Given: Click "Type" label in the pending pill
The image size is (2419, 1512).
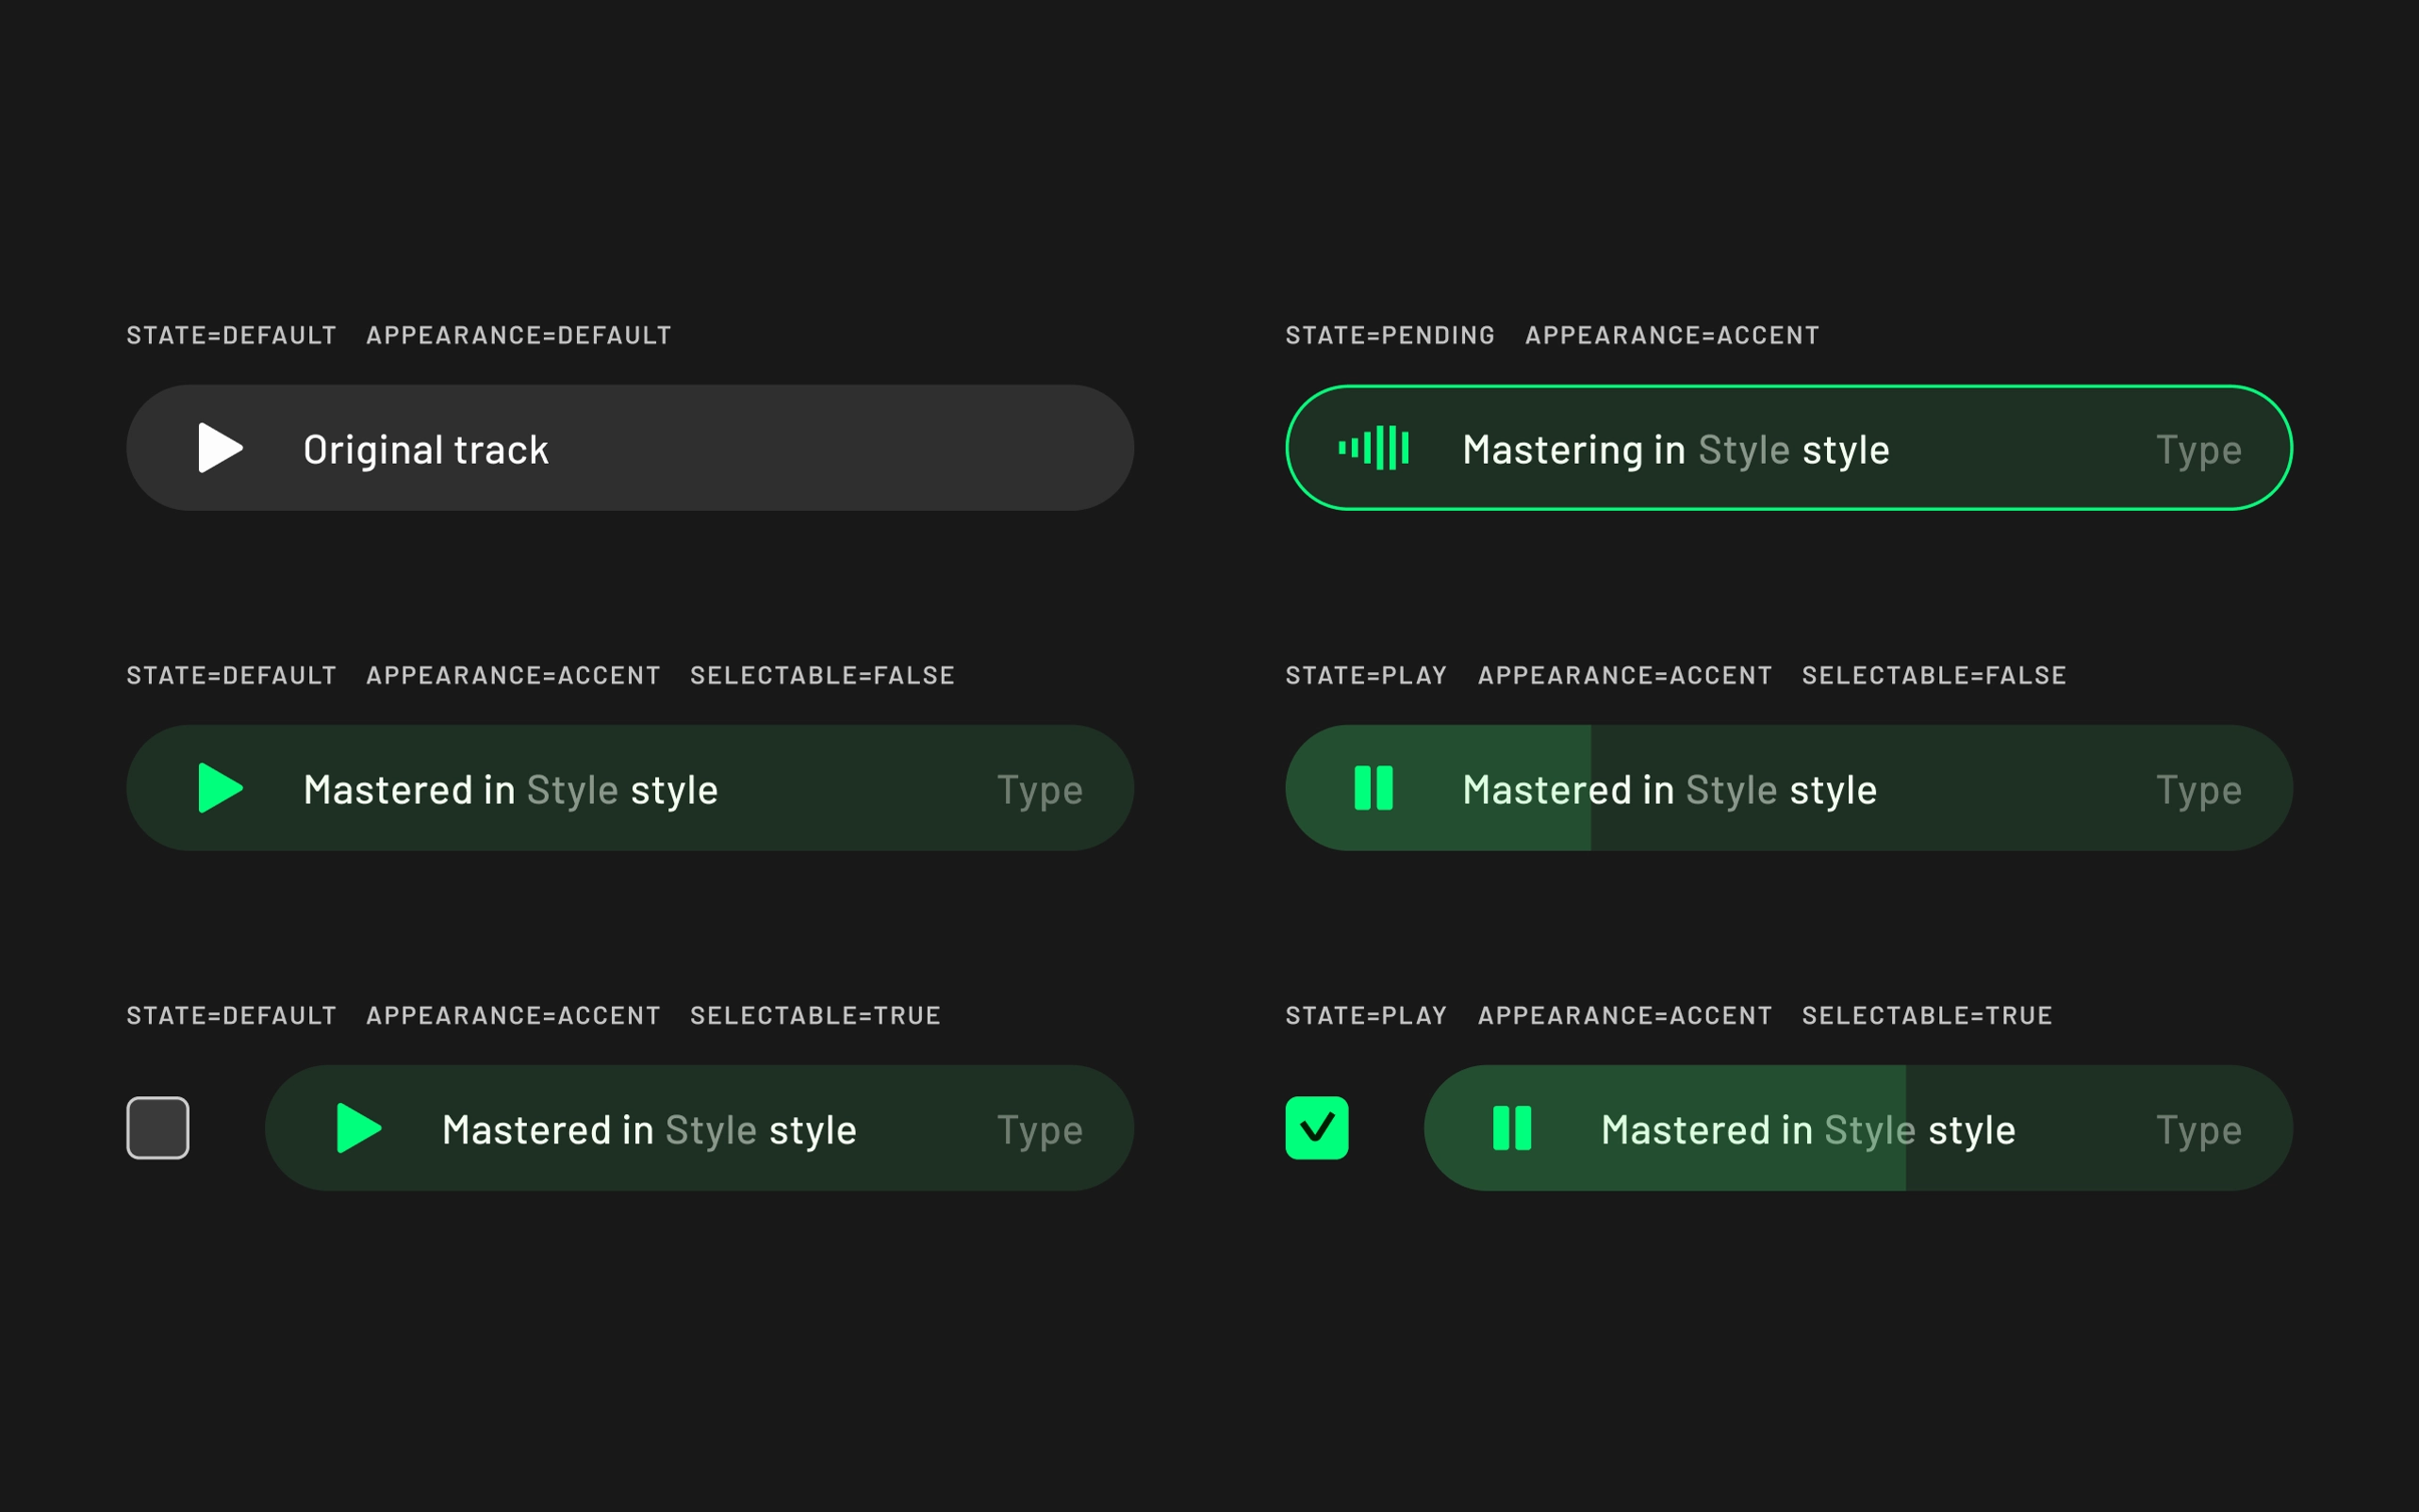Looking at the screenshot, I should pyautogui.click(x=2198, y=450).
